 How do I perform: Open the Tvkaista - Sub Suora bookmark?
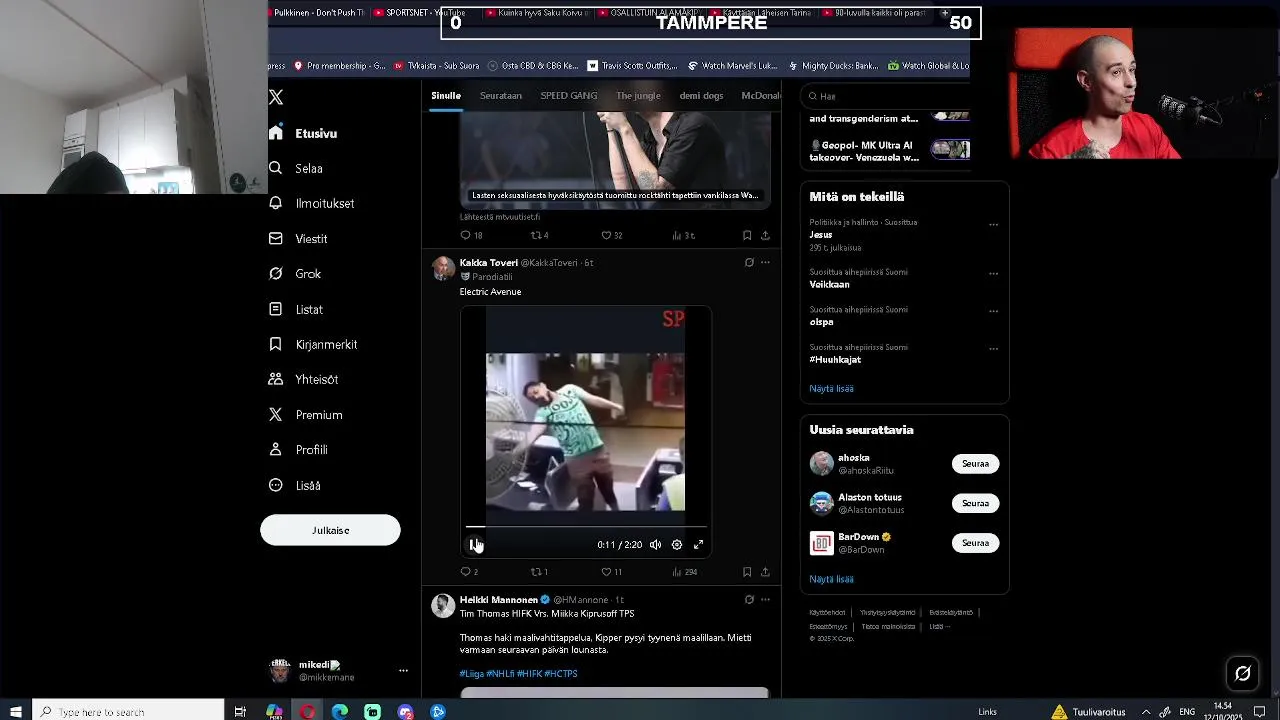tap(437, 66)
